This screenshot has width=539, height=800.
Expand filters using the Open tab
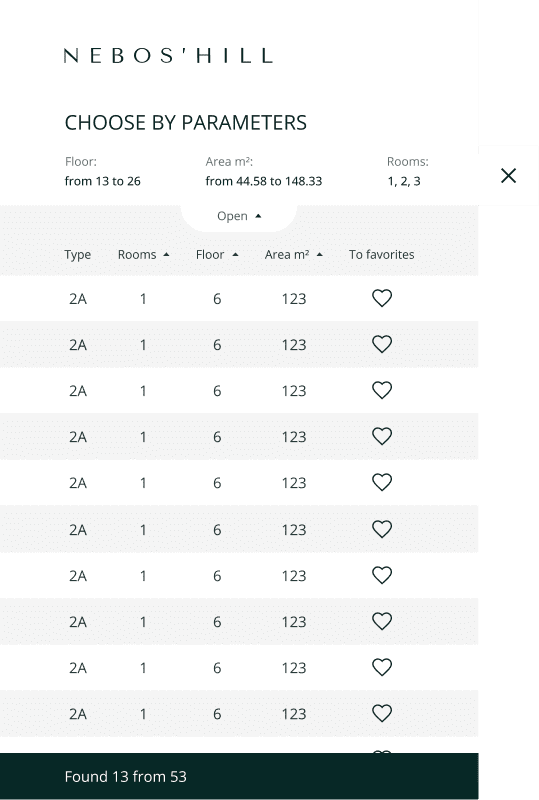pos(239,216)
